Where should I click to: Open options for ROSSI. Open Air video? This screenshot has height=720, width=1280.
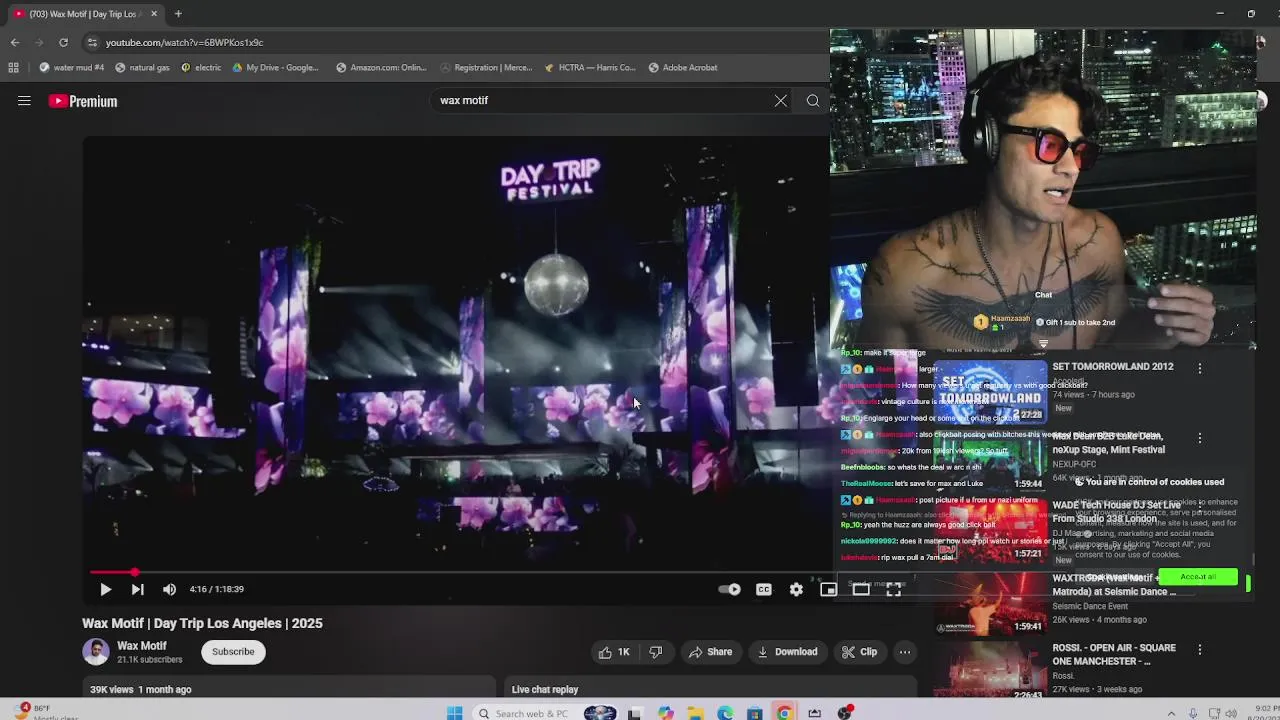(1200, 650)
